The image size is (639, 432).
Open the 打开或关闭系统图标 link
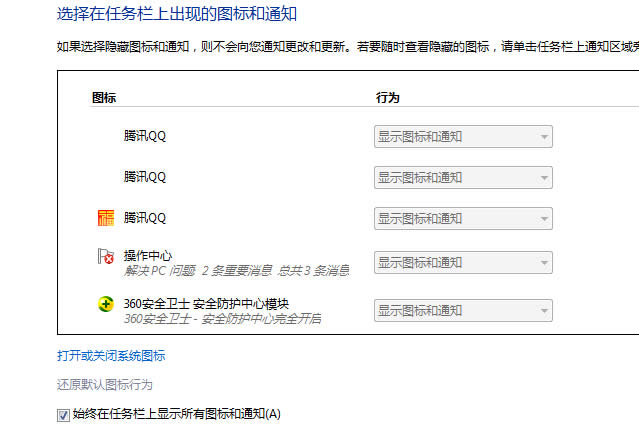[111, 355]
